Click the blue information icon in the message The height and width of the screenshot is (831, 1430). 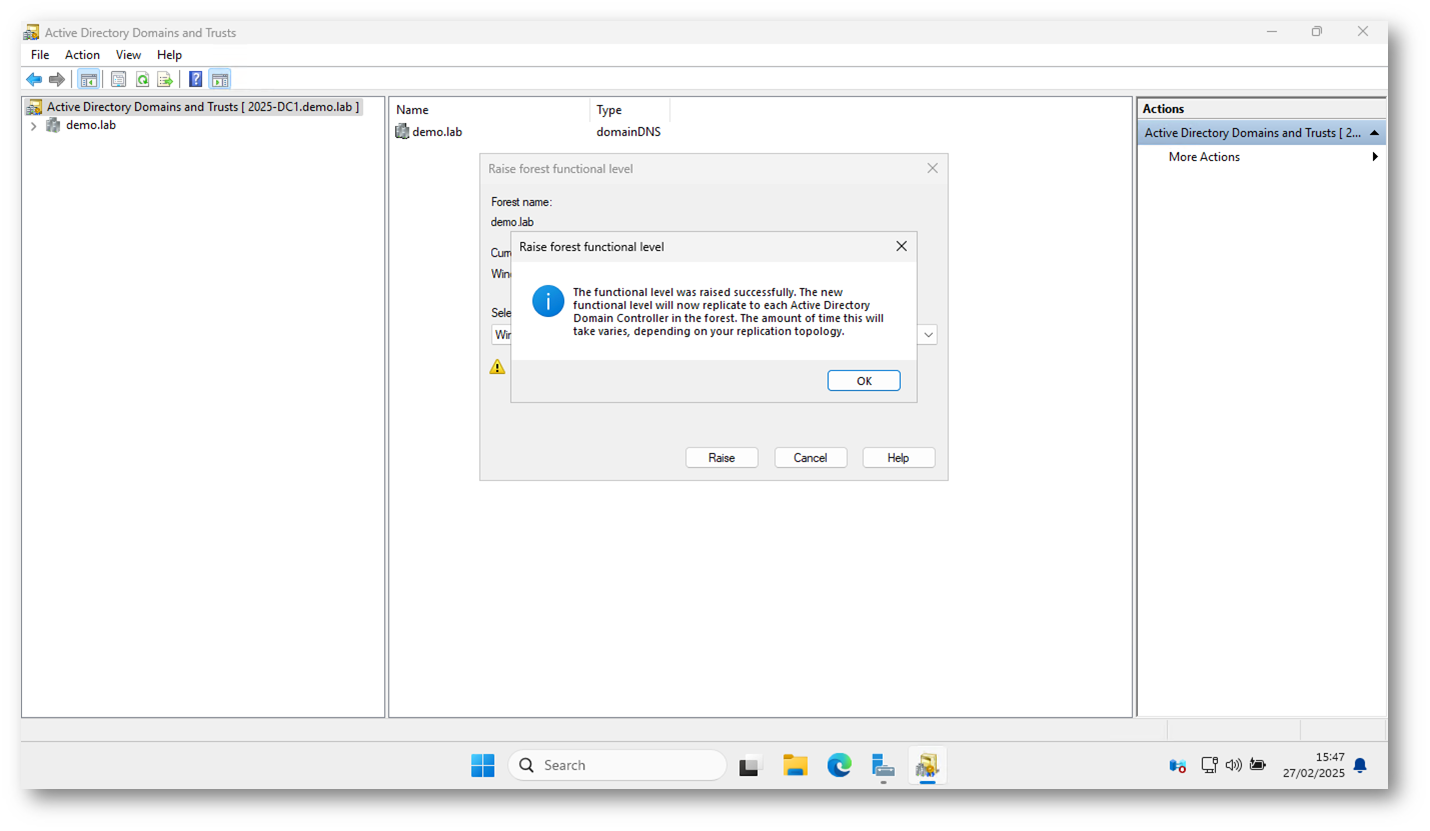548,300
